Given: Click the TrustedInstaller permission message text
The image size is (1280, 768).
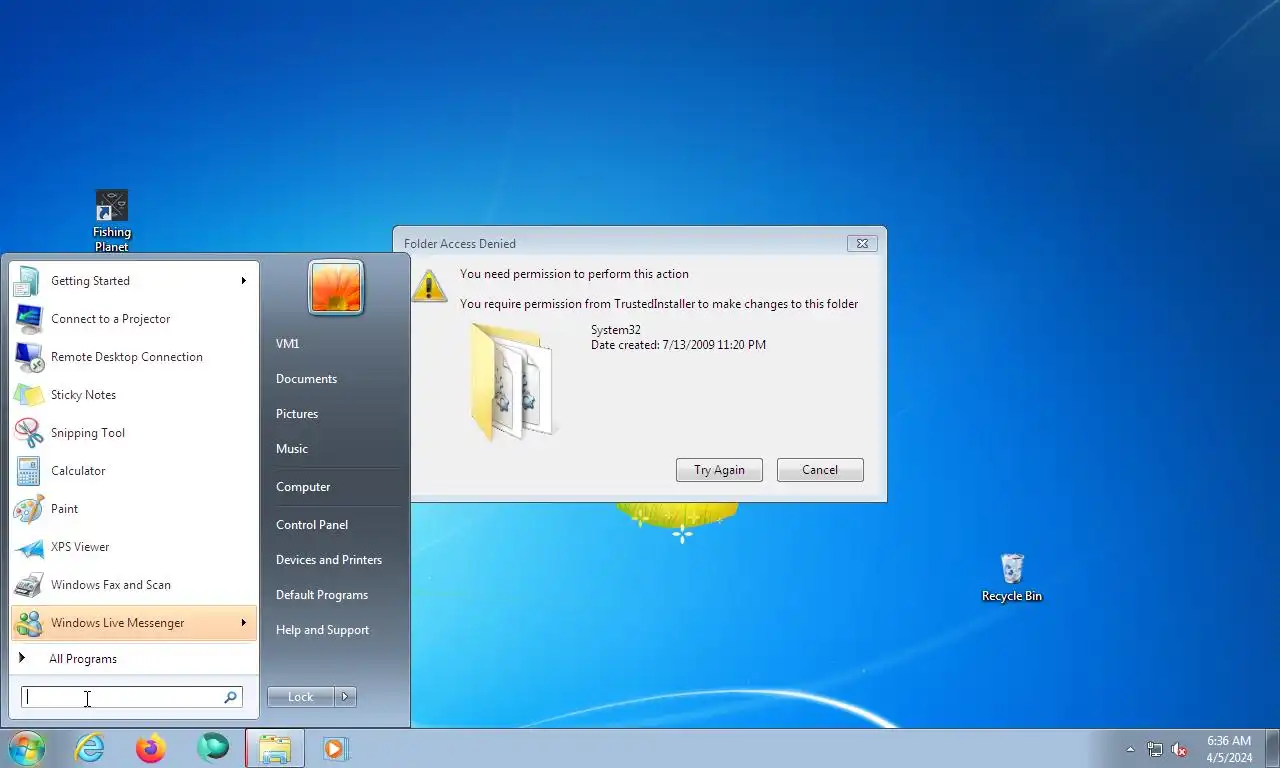Looking at the screenshot, I should pos(659,304).
